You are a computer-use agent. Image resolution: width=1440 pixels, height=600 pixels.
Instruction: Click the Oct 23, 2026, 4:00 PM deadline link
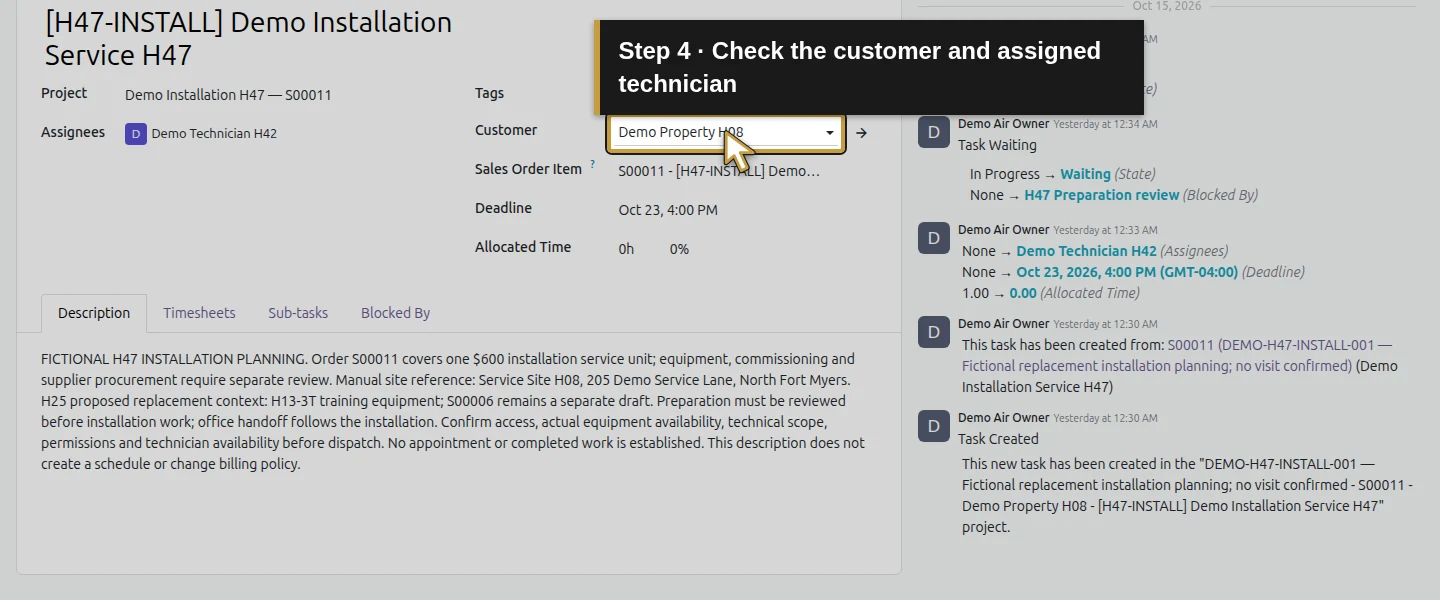click(x=1127, y=272)
